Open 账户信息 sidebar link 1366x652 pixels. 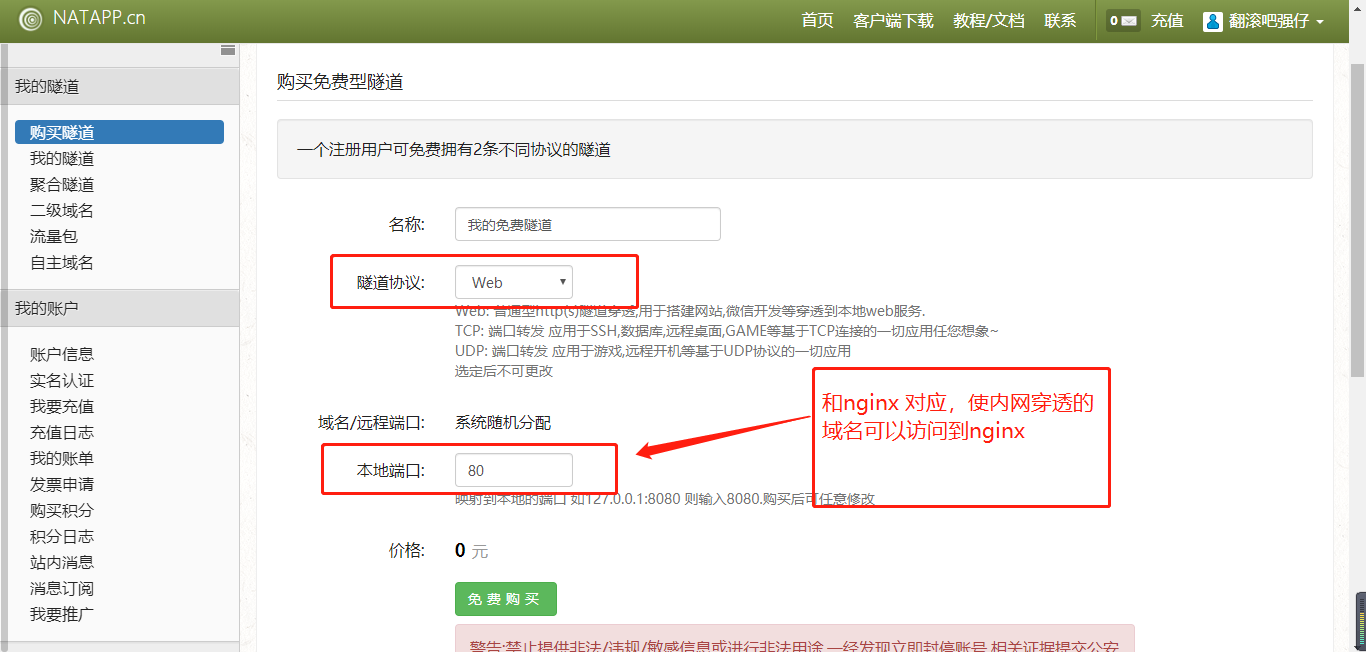[x=62, y=354]
